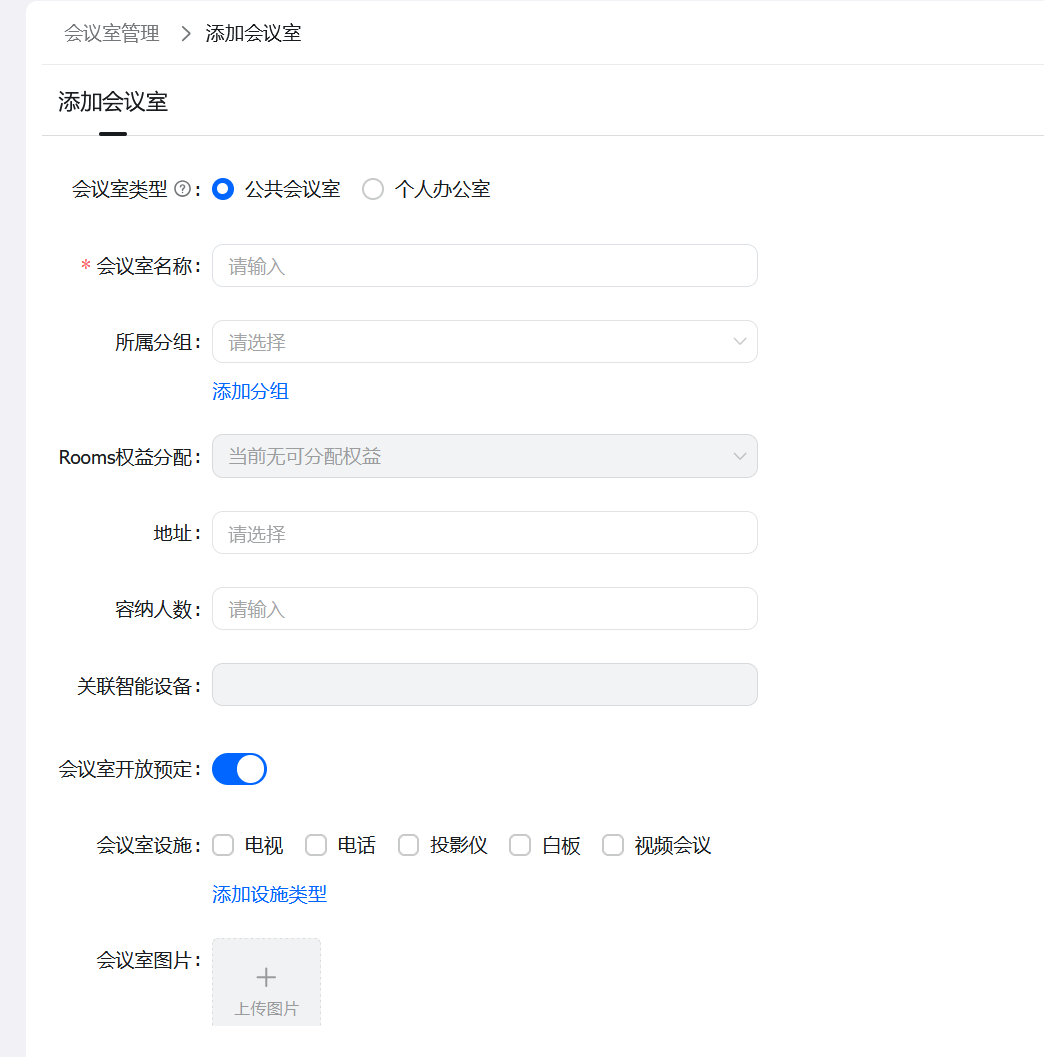The image size is (1044, 1057).
Task: Tick the 白板 checkbox
Action: 520,845
